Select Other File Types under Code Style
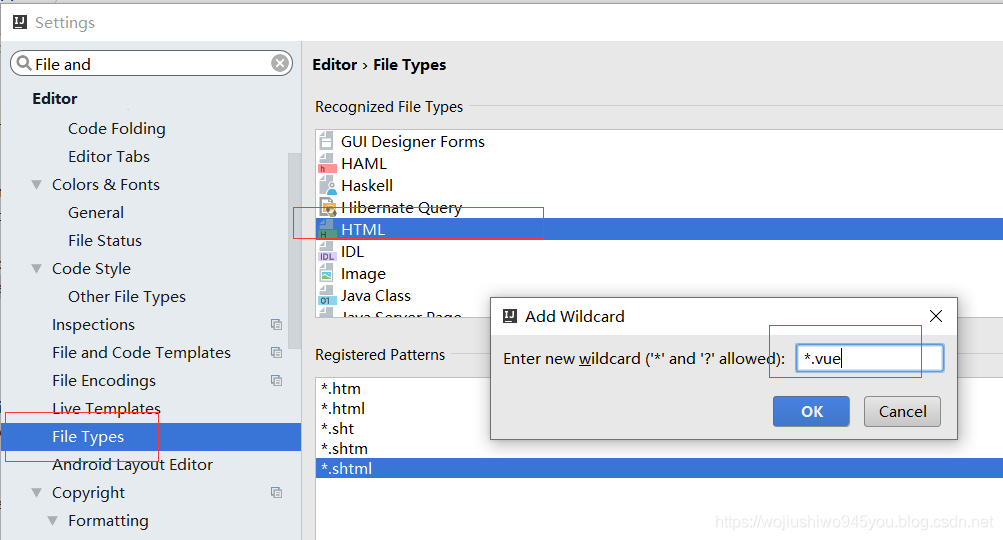Viewport: 1003px width, 540px height. (127, 297)
